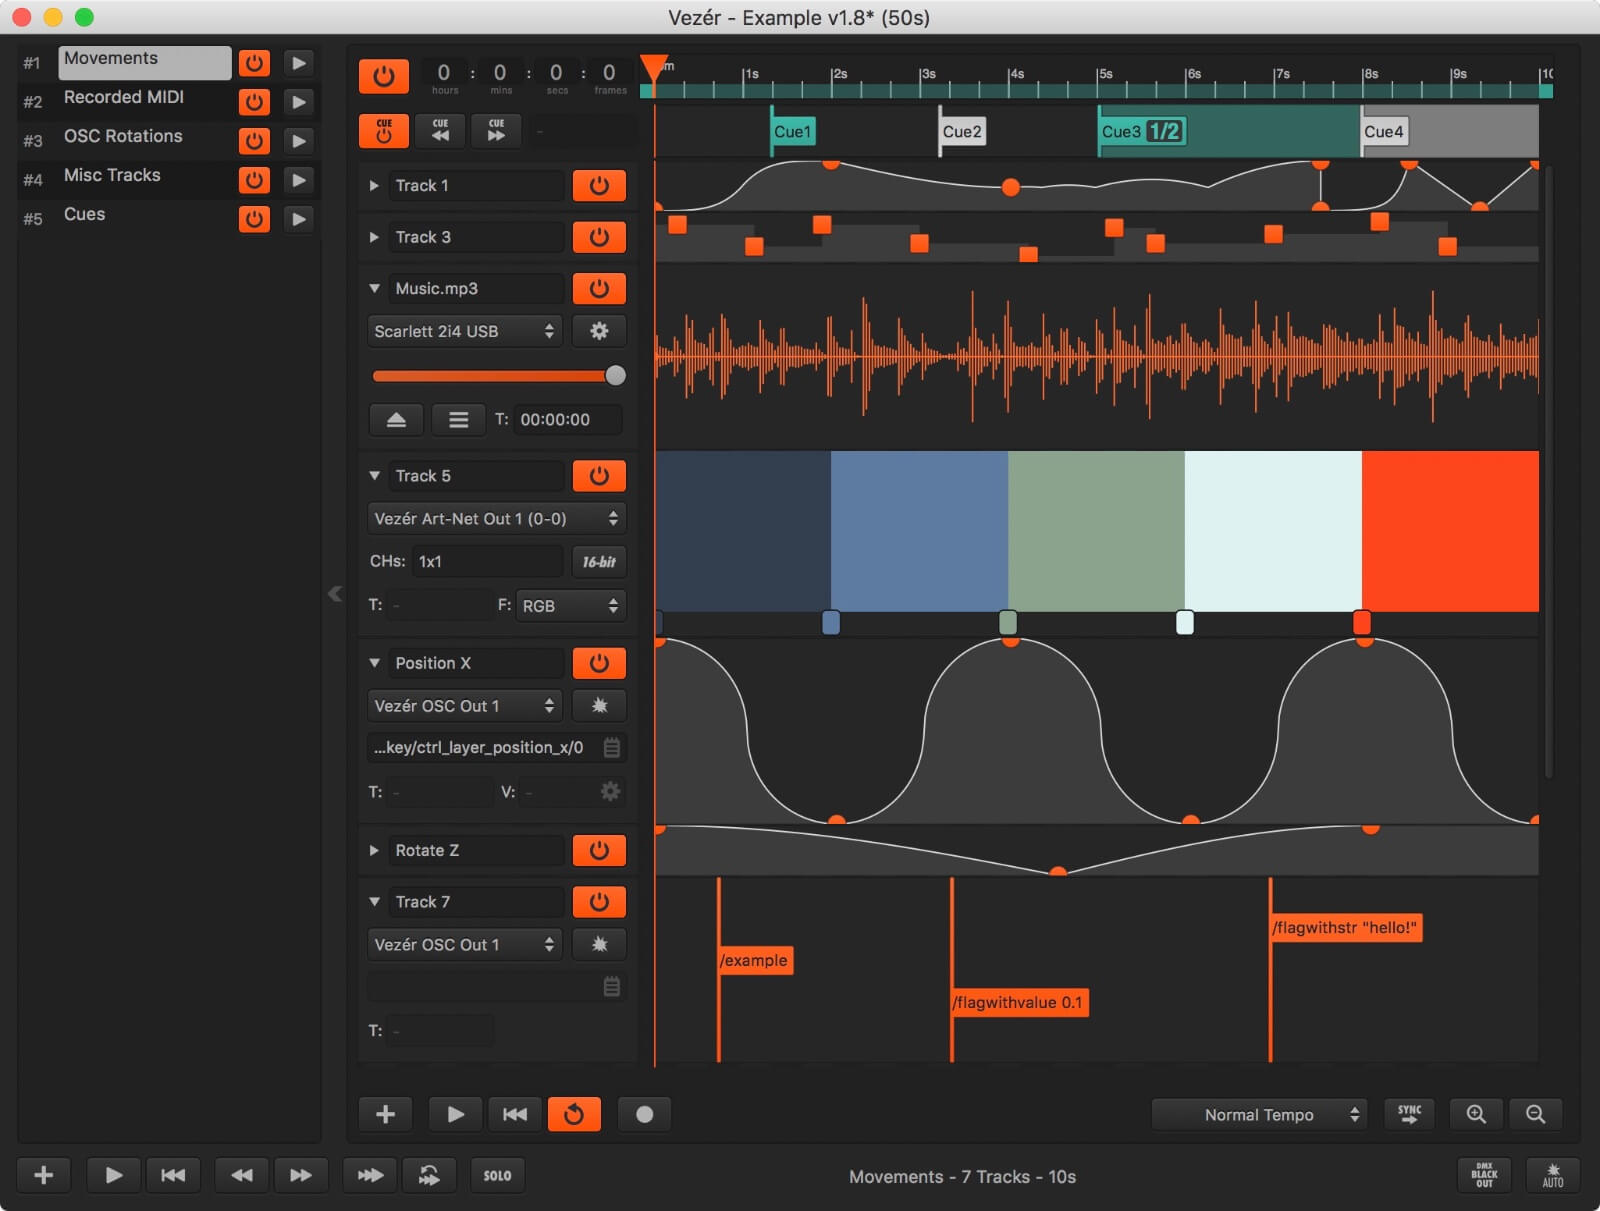Eject the loaded Music.mp3 file
The height and width of the screenshot is (1211, 1600).
tap(396, 420)
